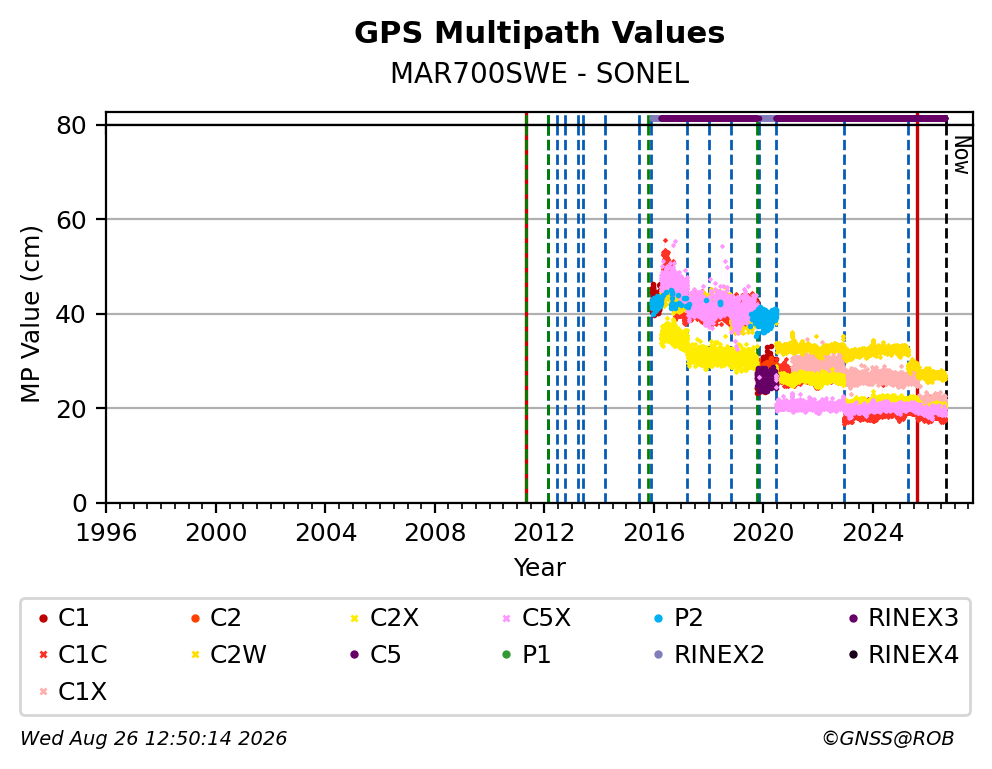Click the MP Value (cm) axis label

coord(30,314)
